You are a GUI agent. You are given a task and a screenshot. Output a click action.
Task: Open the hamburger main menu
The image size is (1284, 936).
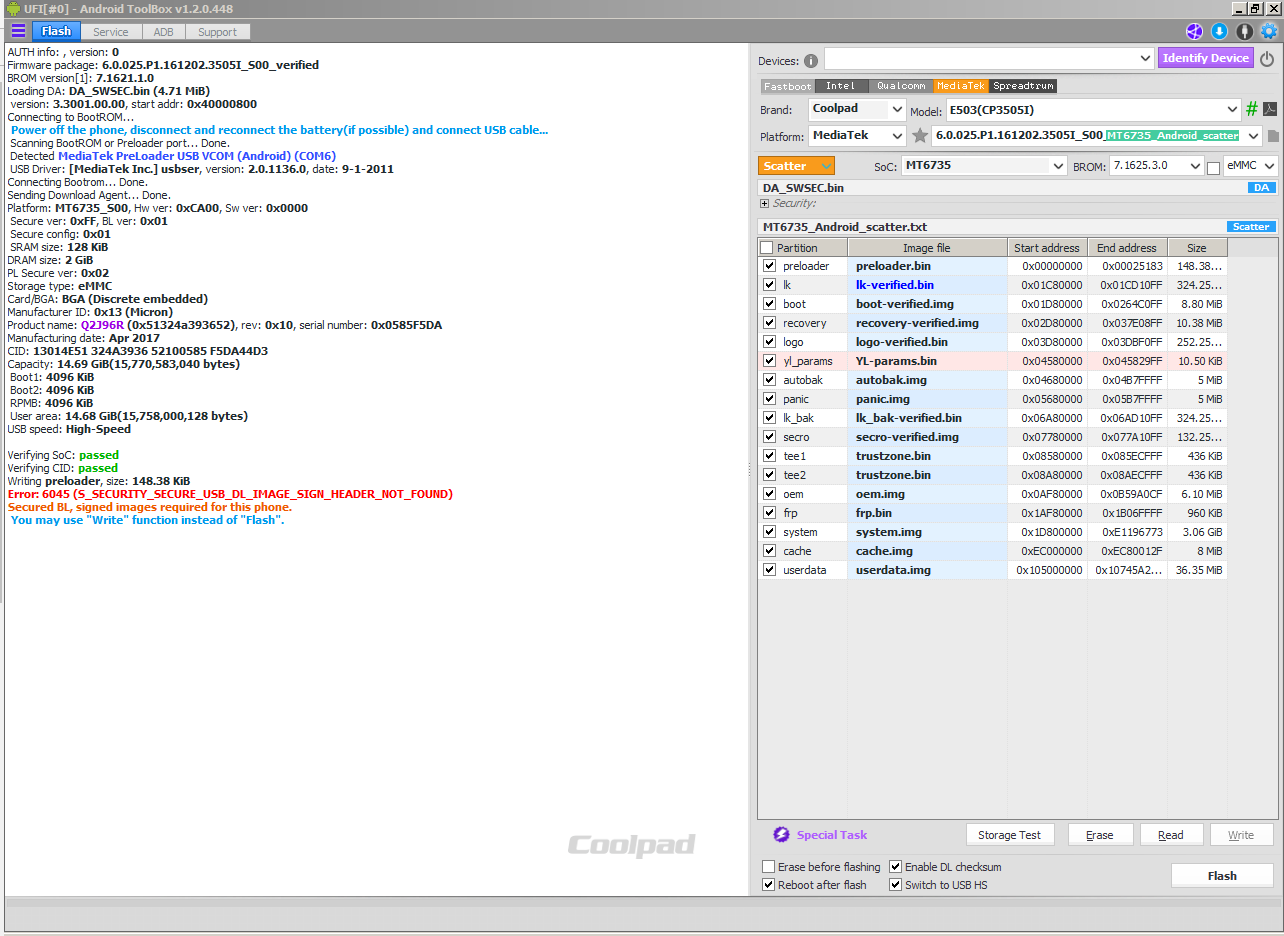18,31
